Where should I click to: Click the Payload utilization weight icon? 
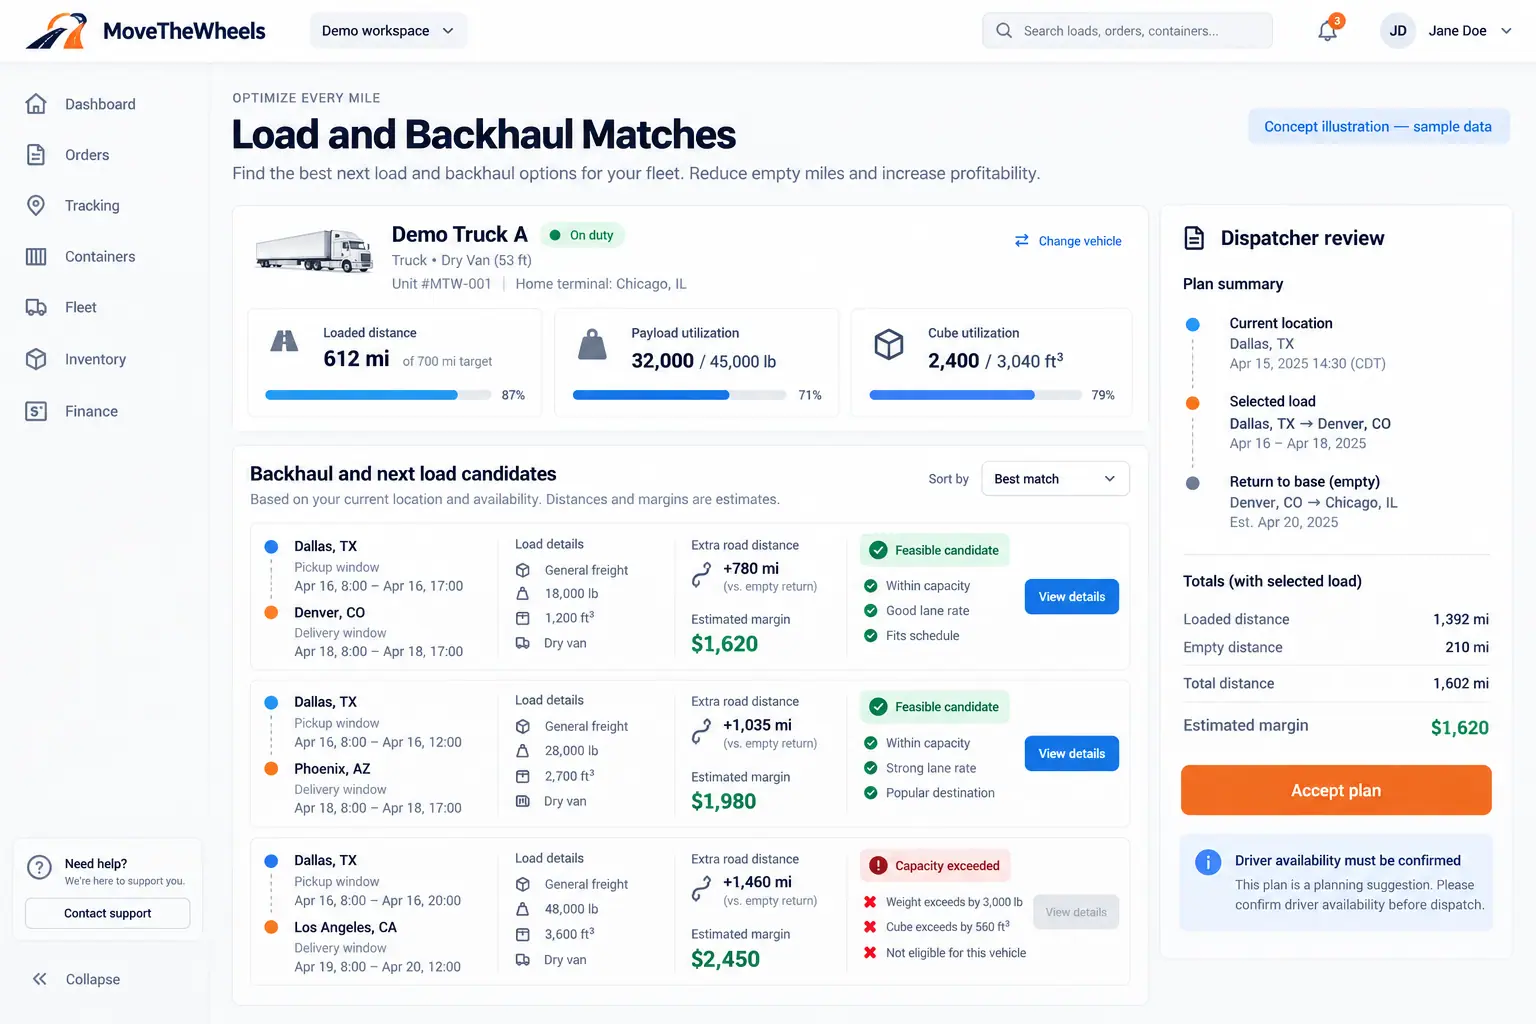point(592,344)
